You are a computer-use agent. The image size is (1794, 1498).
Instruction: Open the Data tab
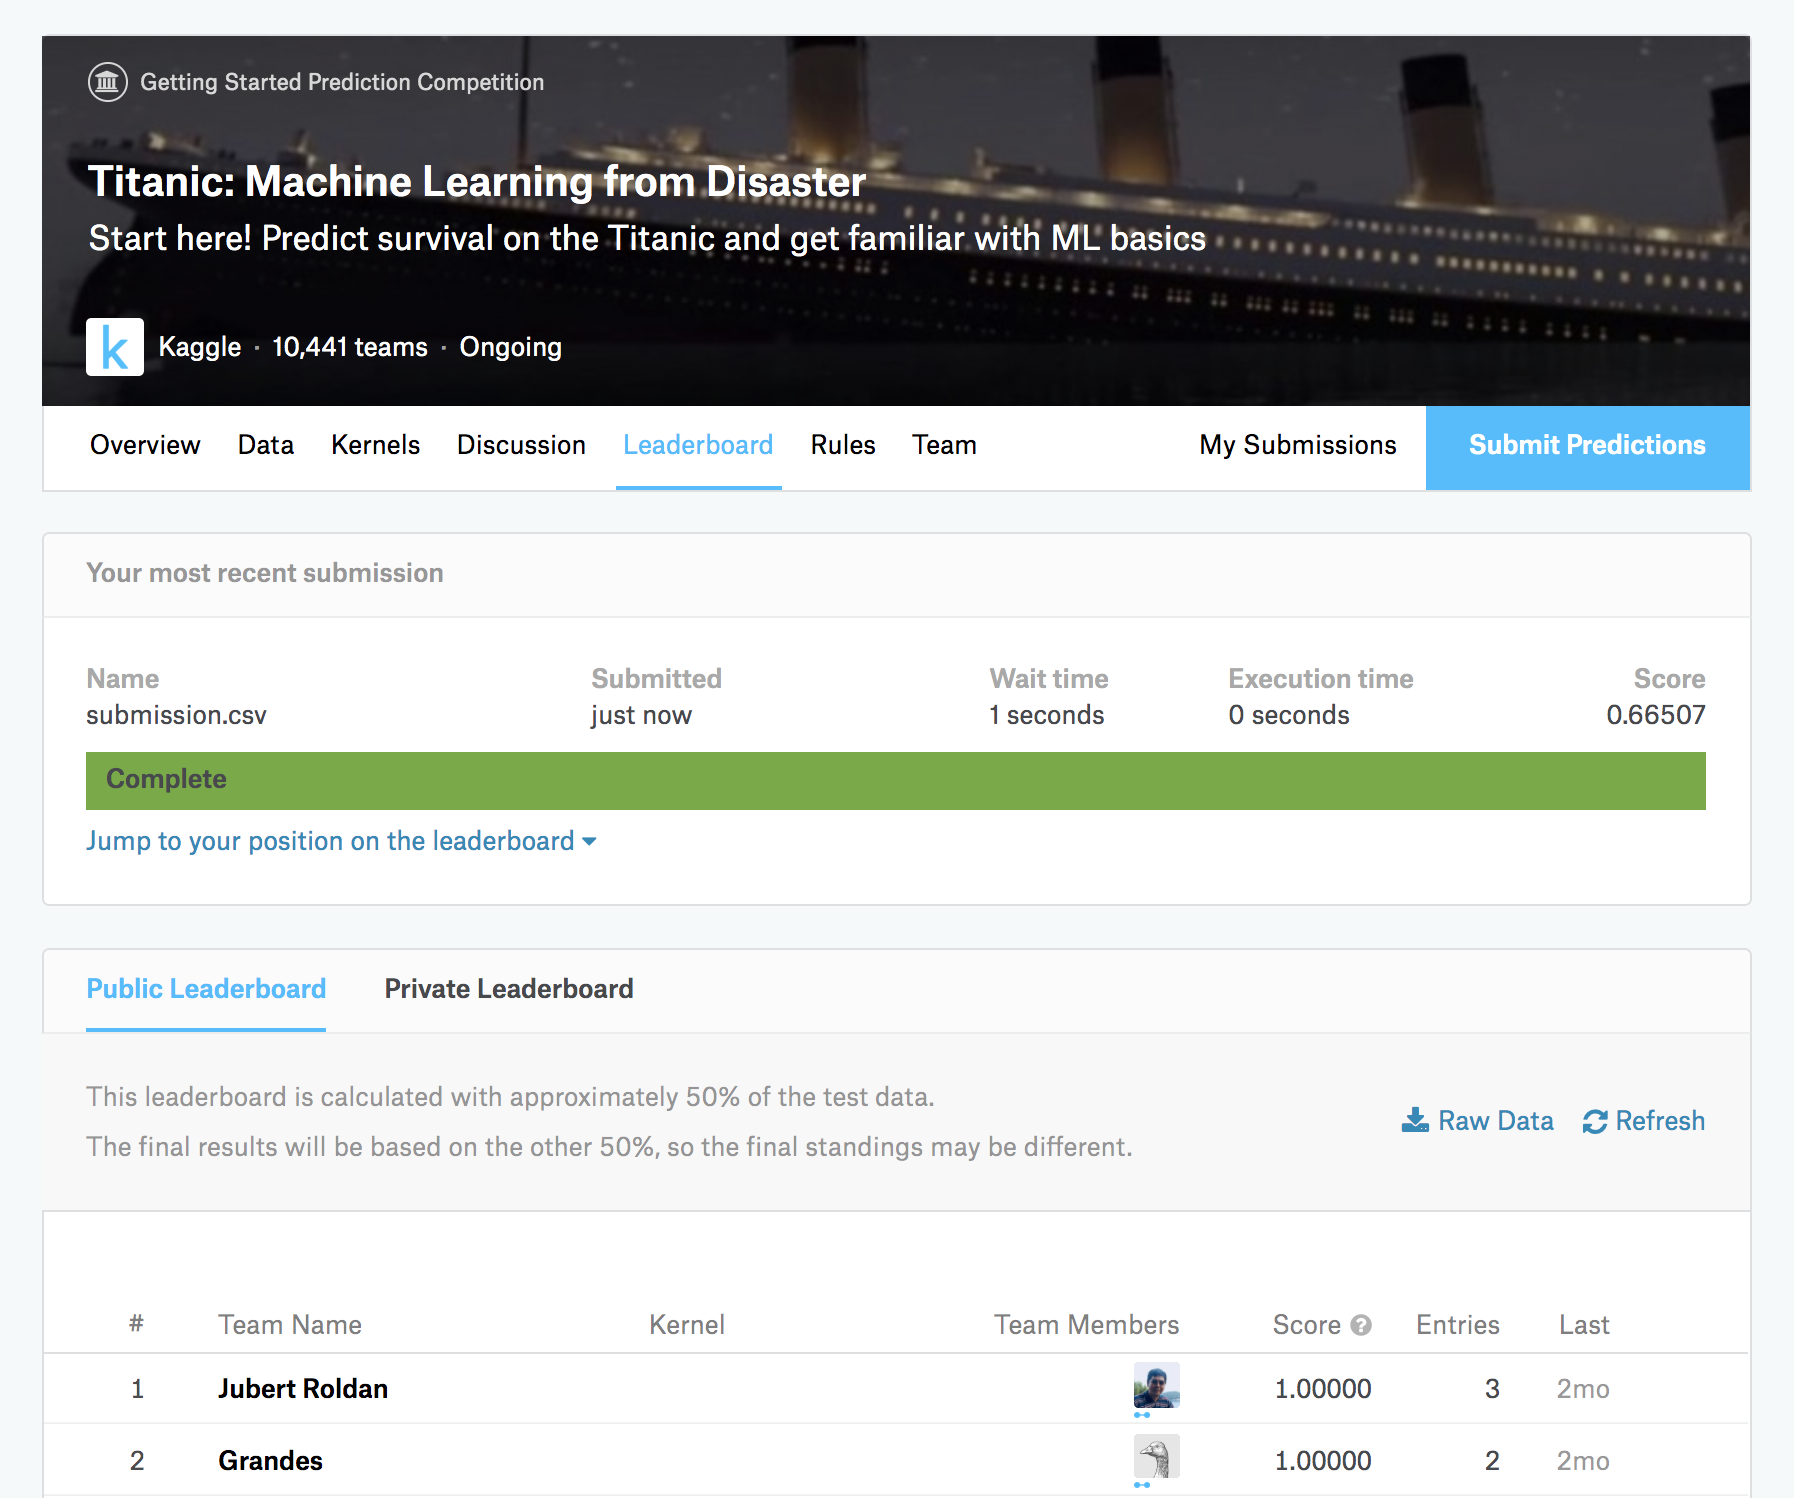[266, 445]
